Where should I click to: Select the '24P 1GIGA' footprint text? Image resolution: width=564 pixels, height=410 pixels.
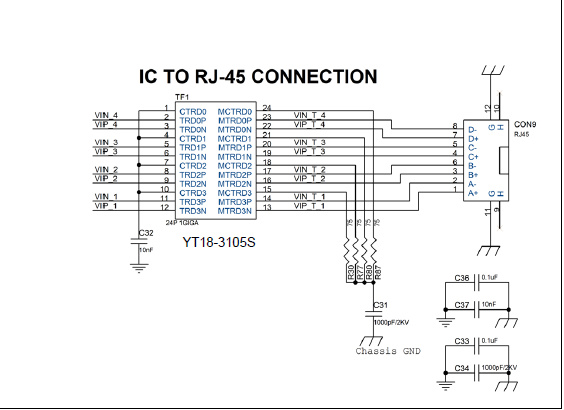(x=182, y=223)
